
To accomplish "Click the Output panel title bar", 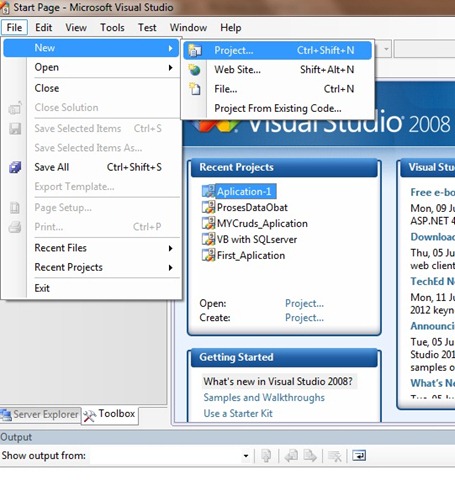I will 227,437.
